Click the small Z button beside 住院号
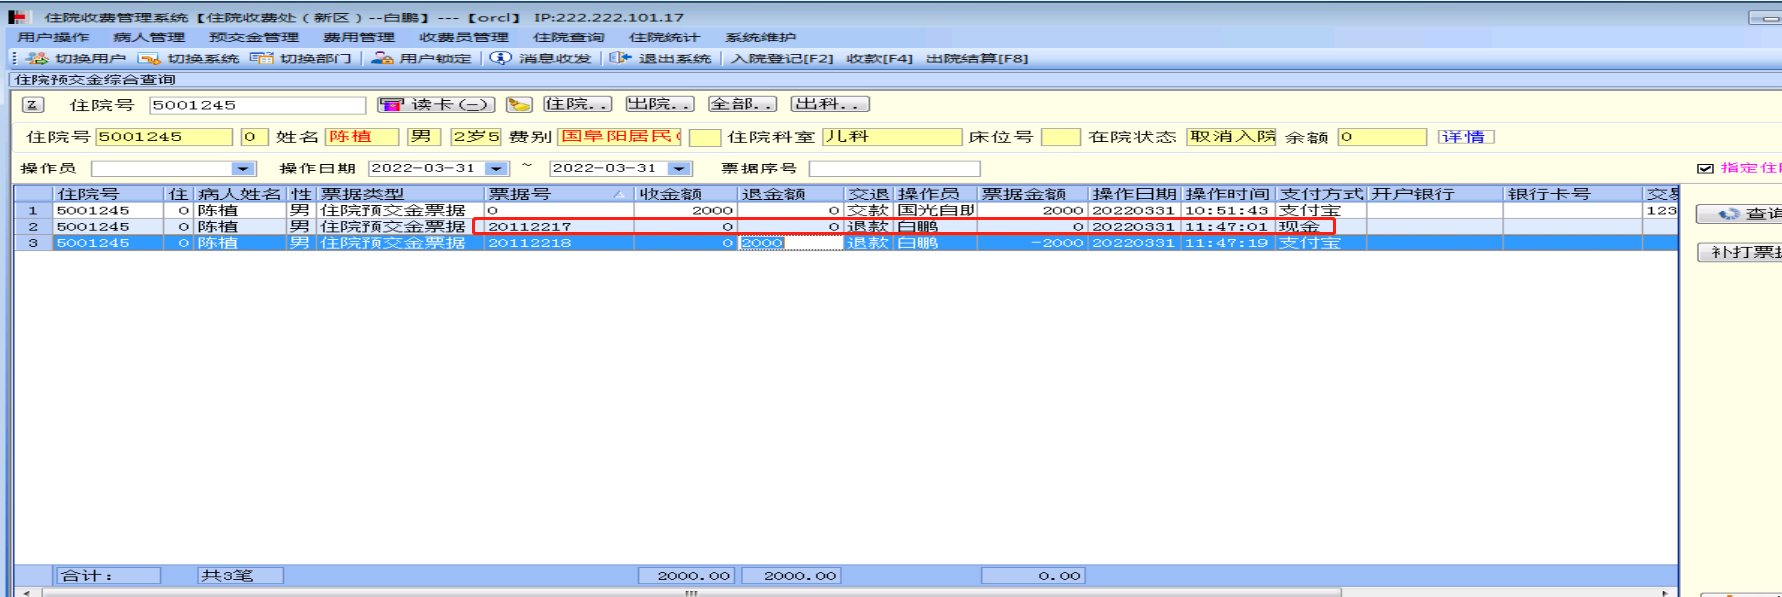Viewport: 1782px width, 597px height. coord(33,105)
